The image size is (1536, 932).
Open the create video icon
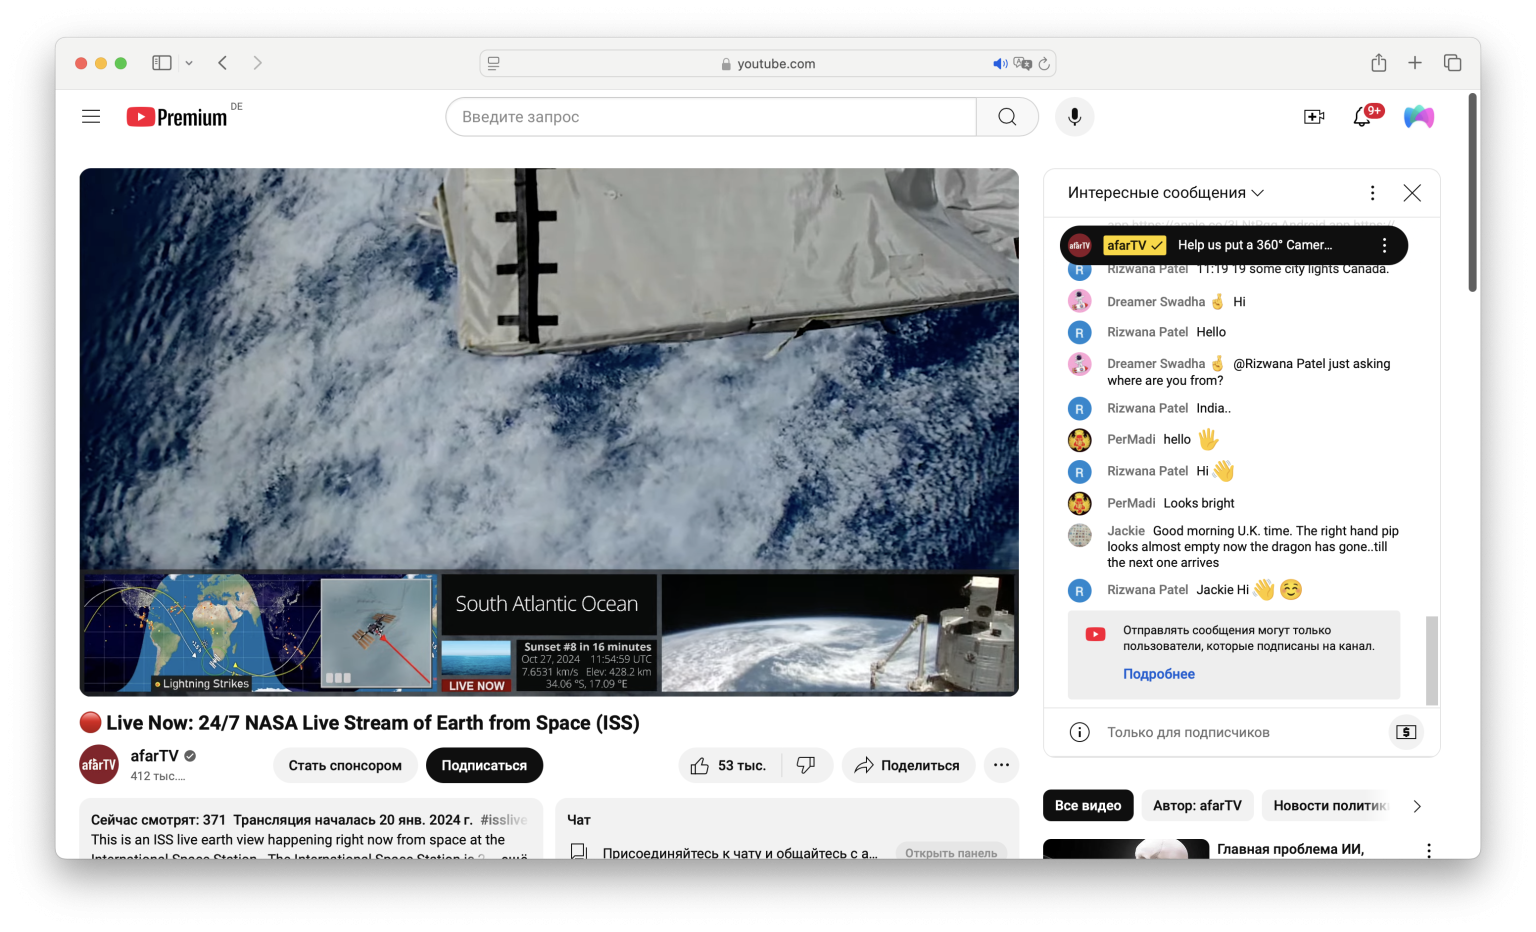click(x=1313, y=117)
